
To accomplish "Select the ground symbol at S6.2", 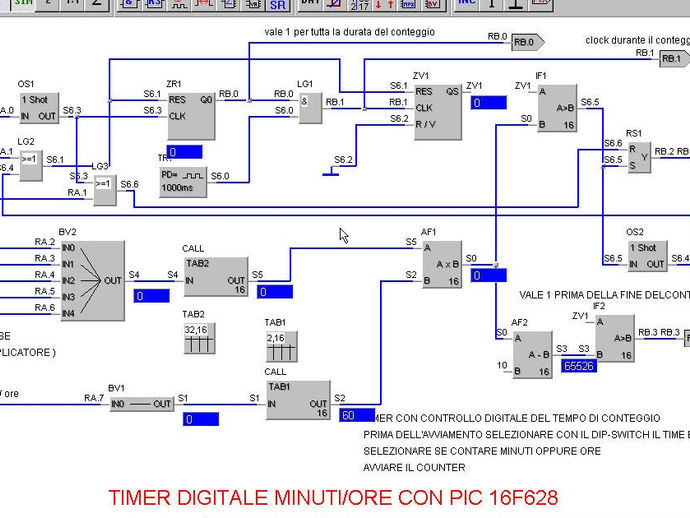I will click(330, 172).
